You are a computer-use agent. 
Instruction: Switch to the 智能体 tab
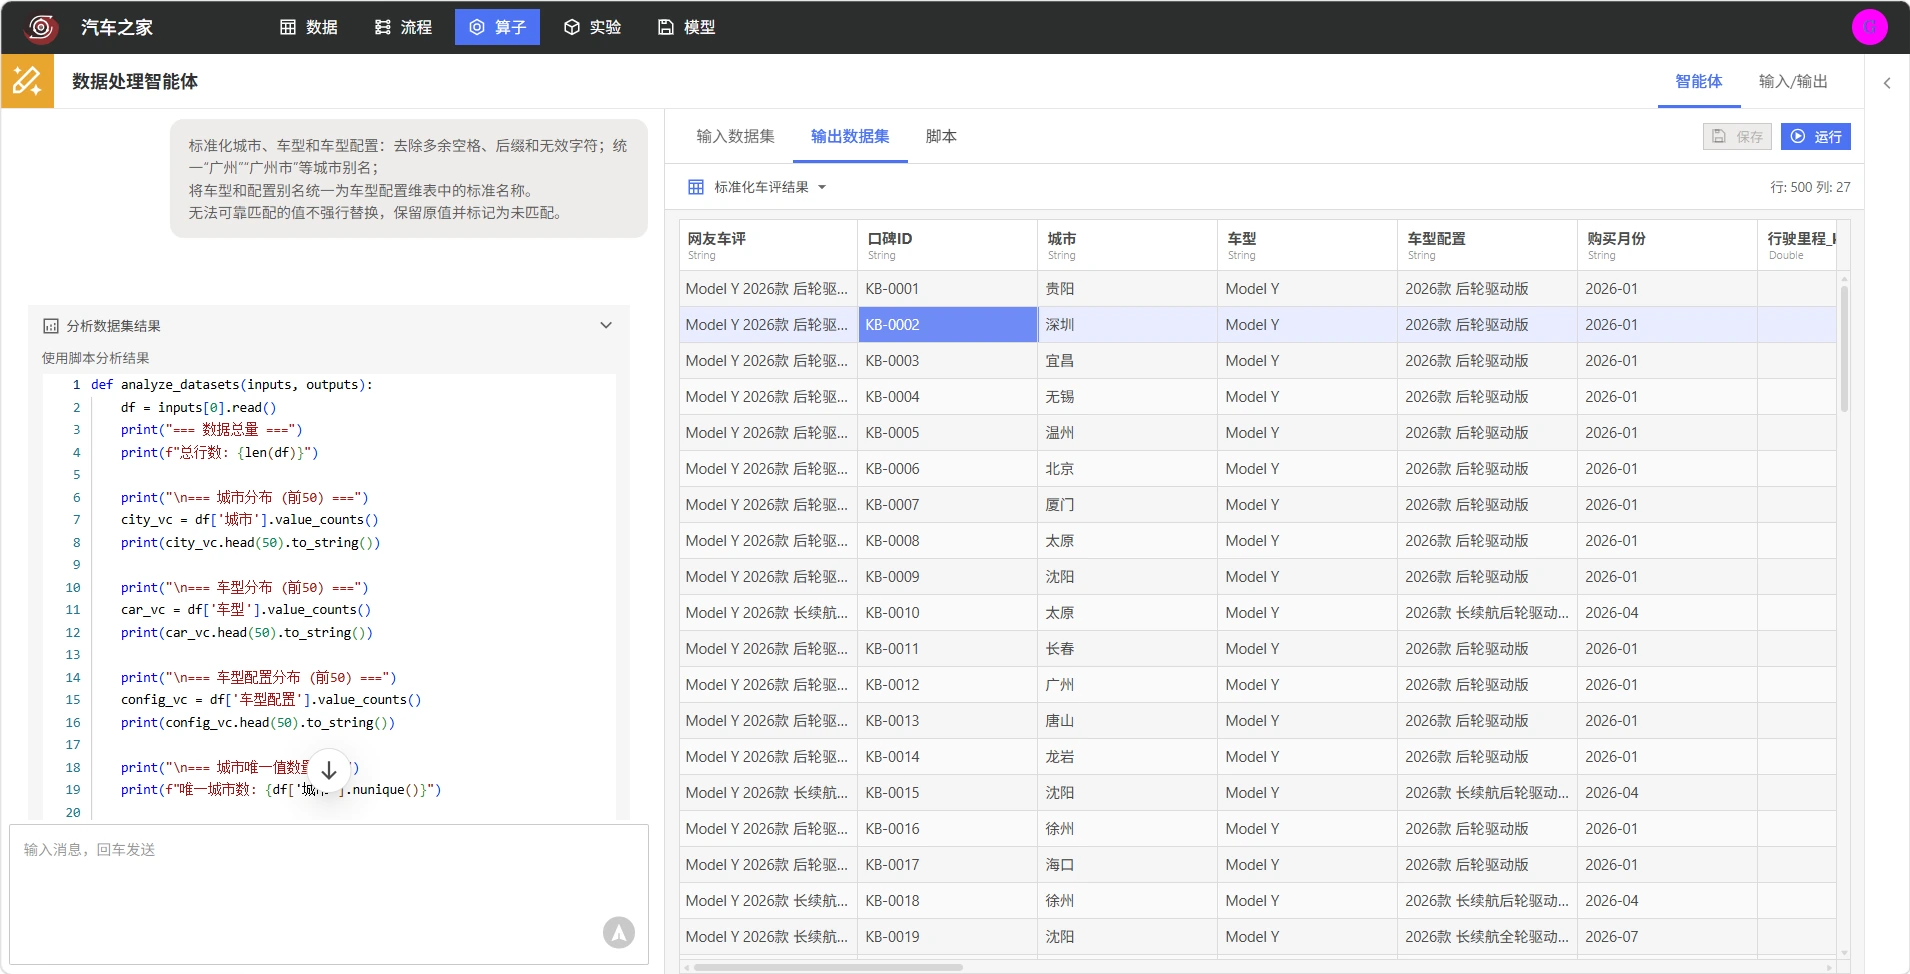point(1699,81)
